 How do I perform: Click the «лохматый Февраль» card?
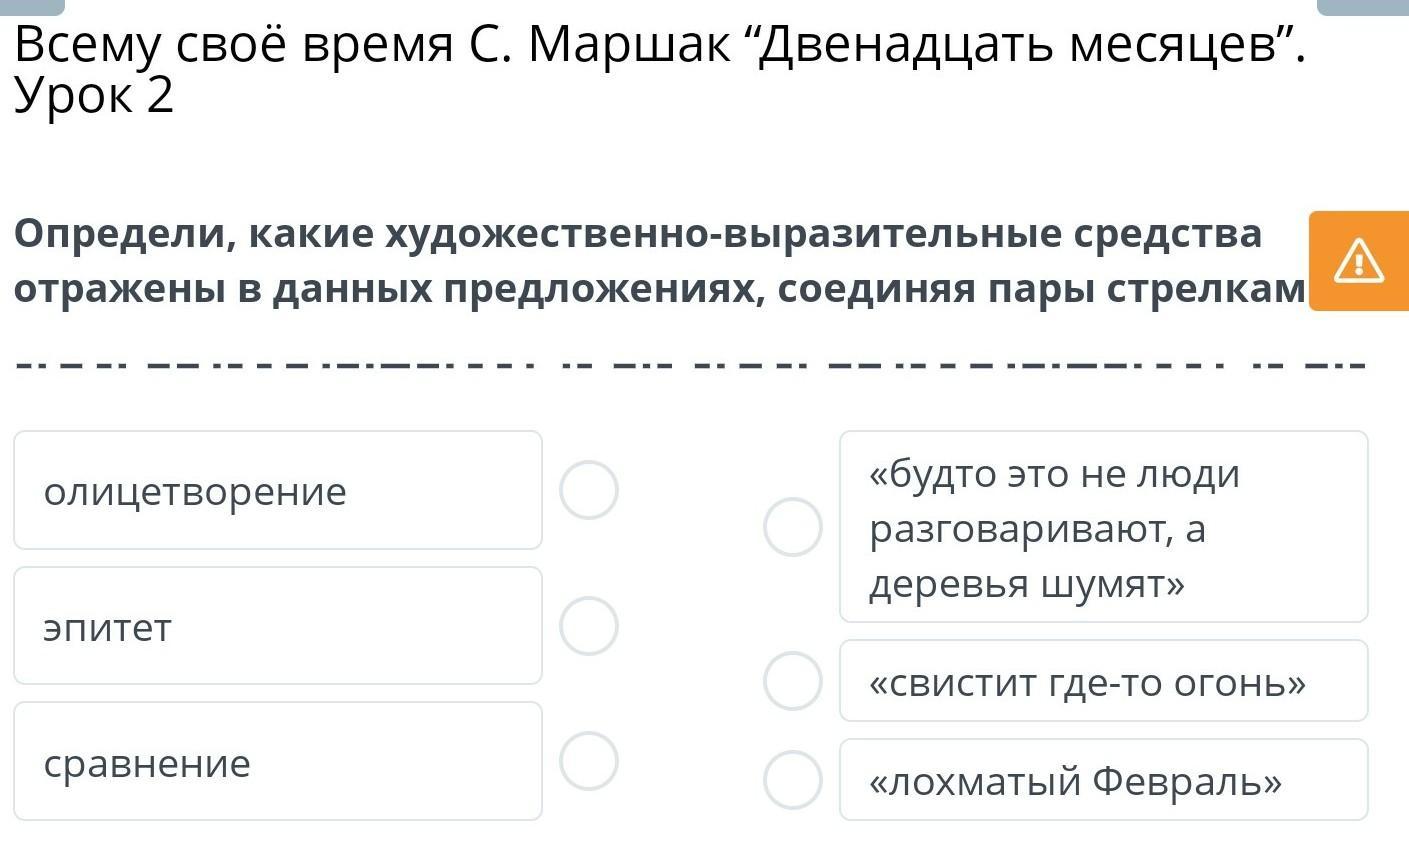point(1104,779)
